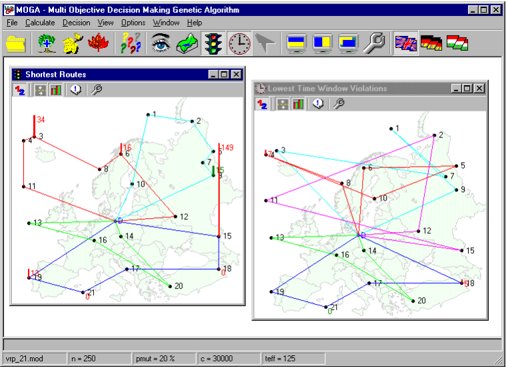The image size is (506, 367).
Task: Click status bar entry pmut = 20 %
Action: (164, 359)
